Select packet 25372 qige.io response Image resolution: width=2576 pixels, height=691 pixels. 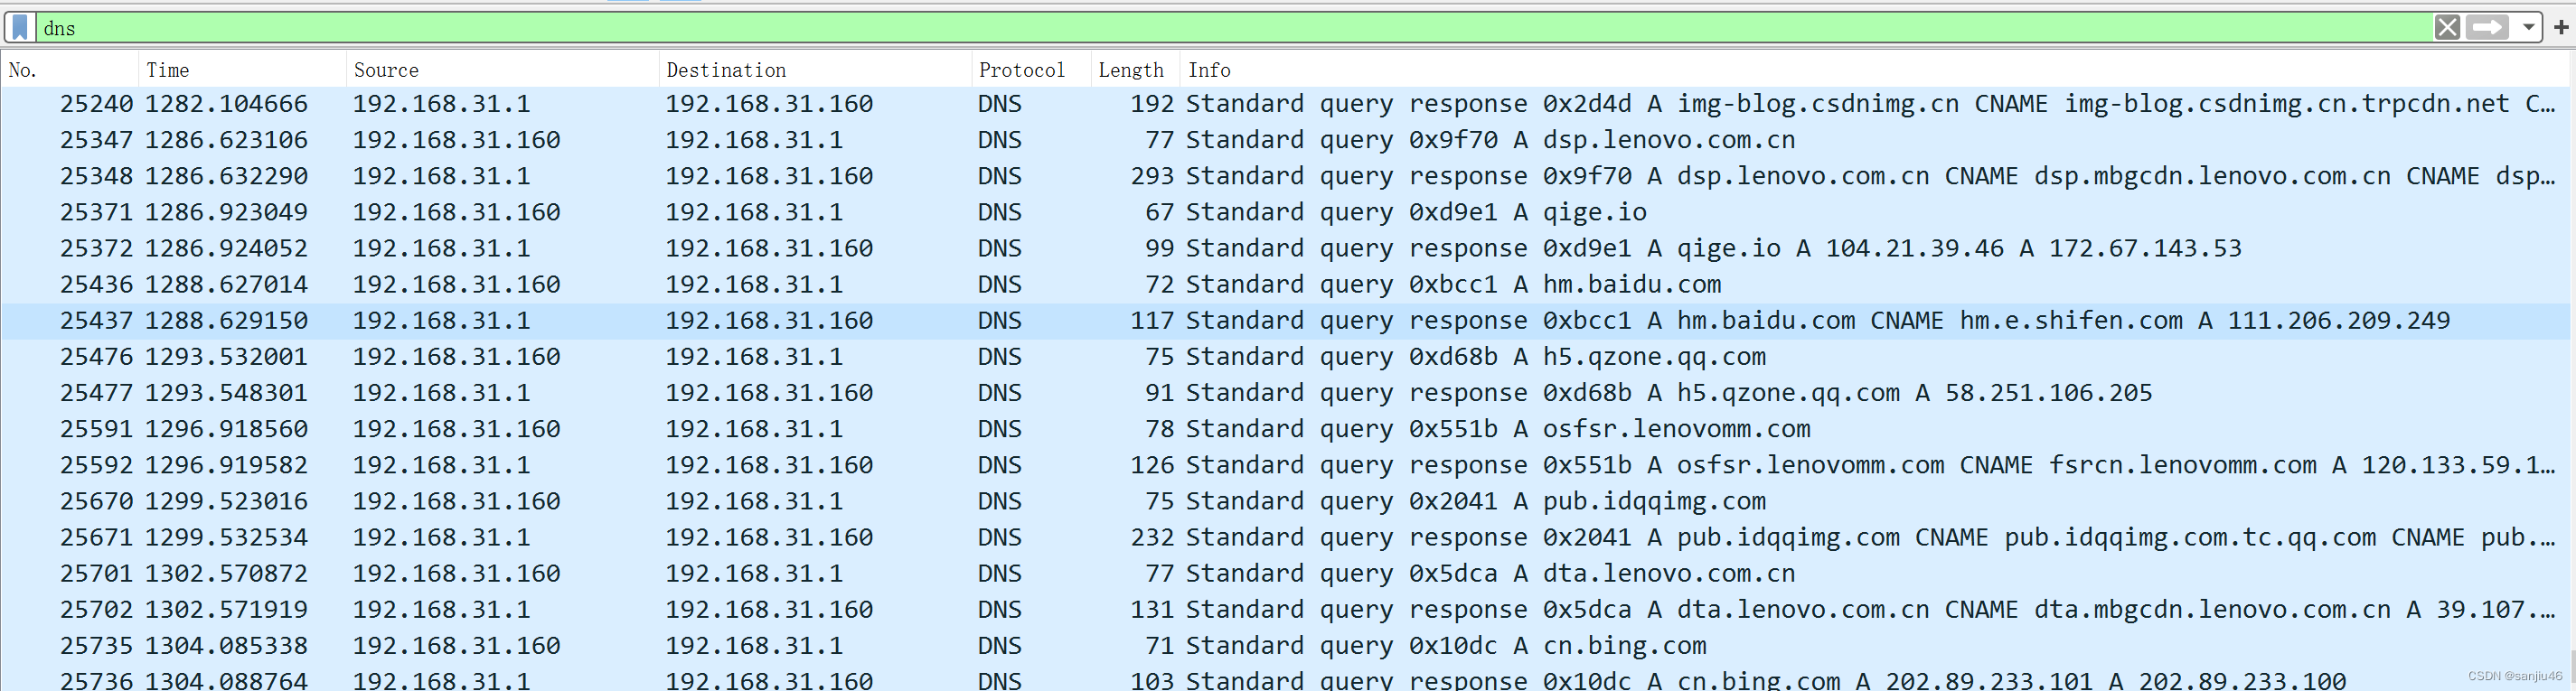tap(1285, 248)
